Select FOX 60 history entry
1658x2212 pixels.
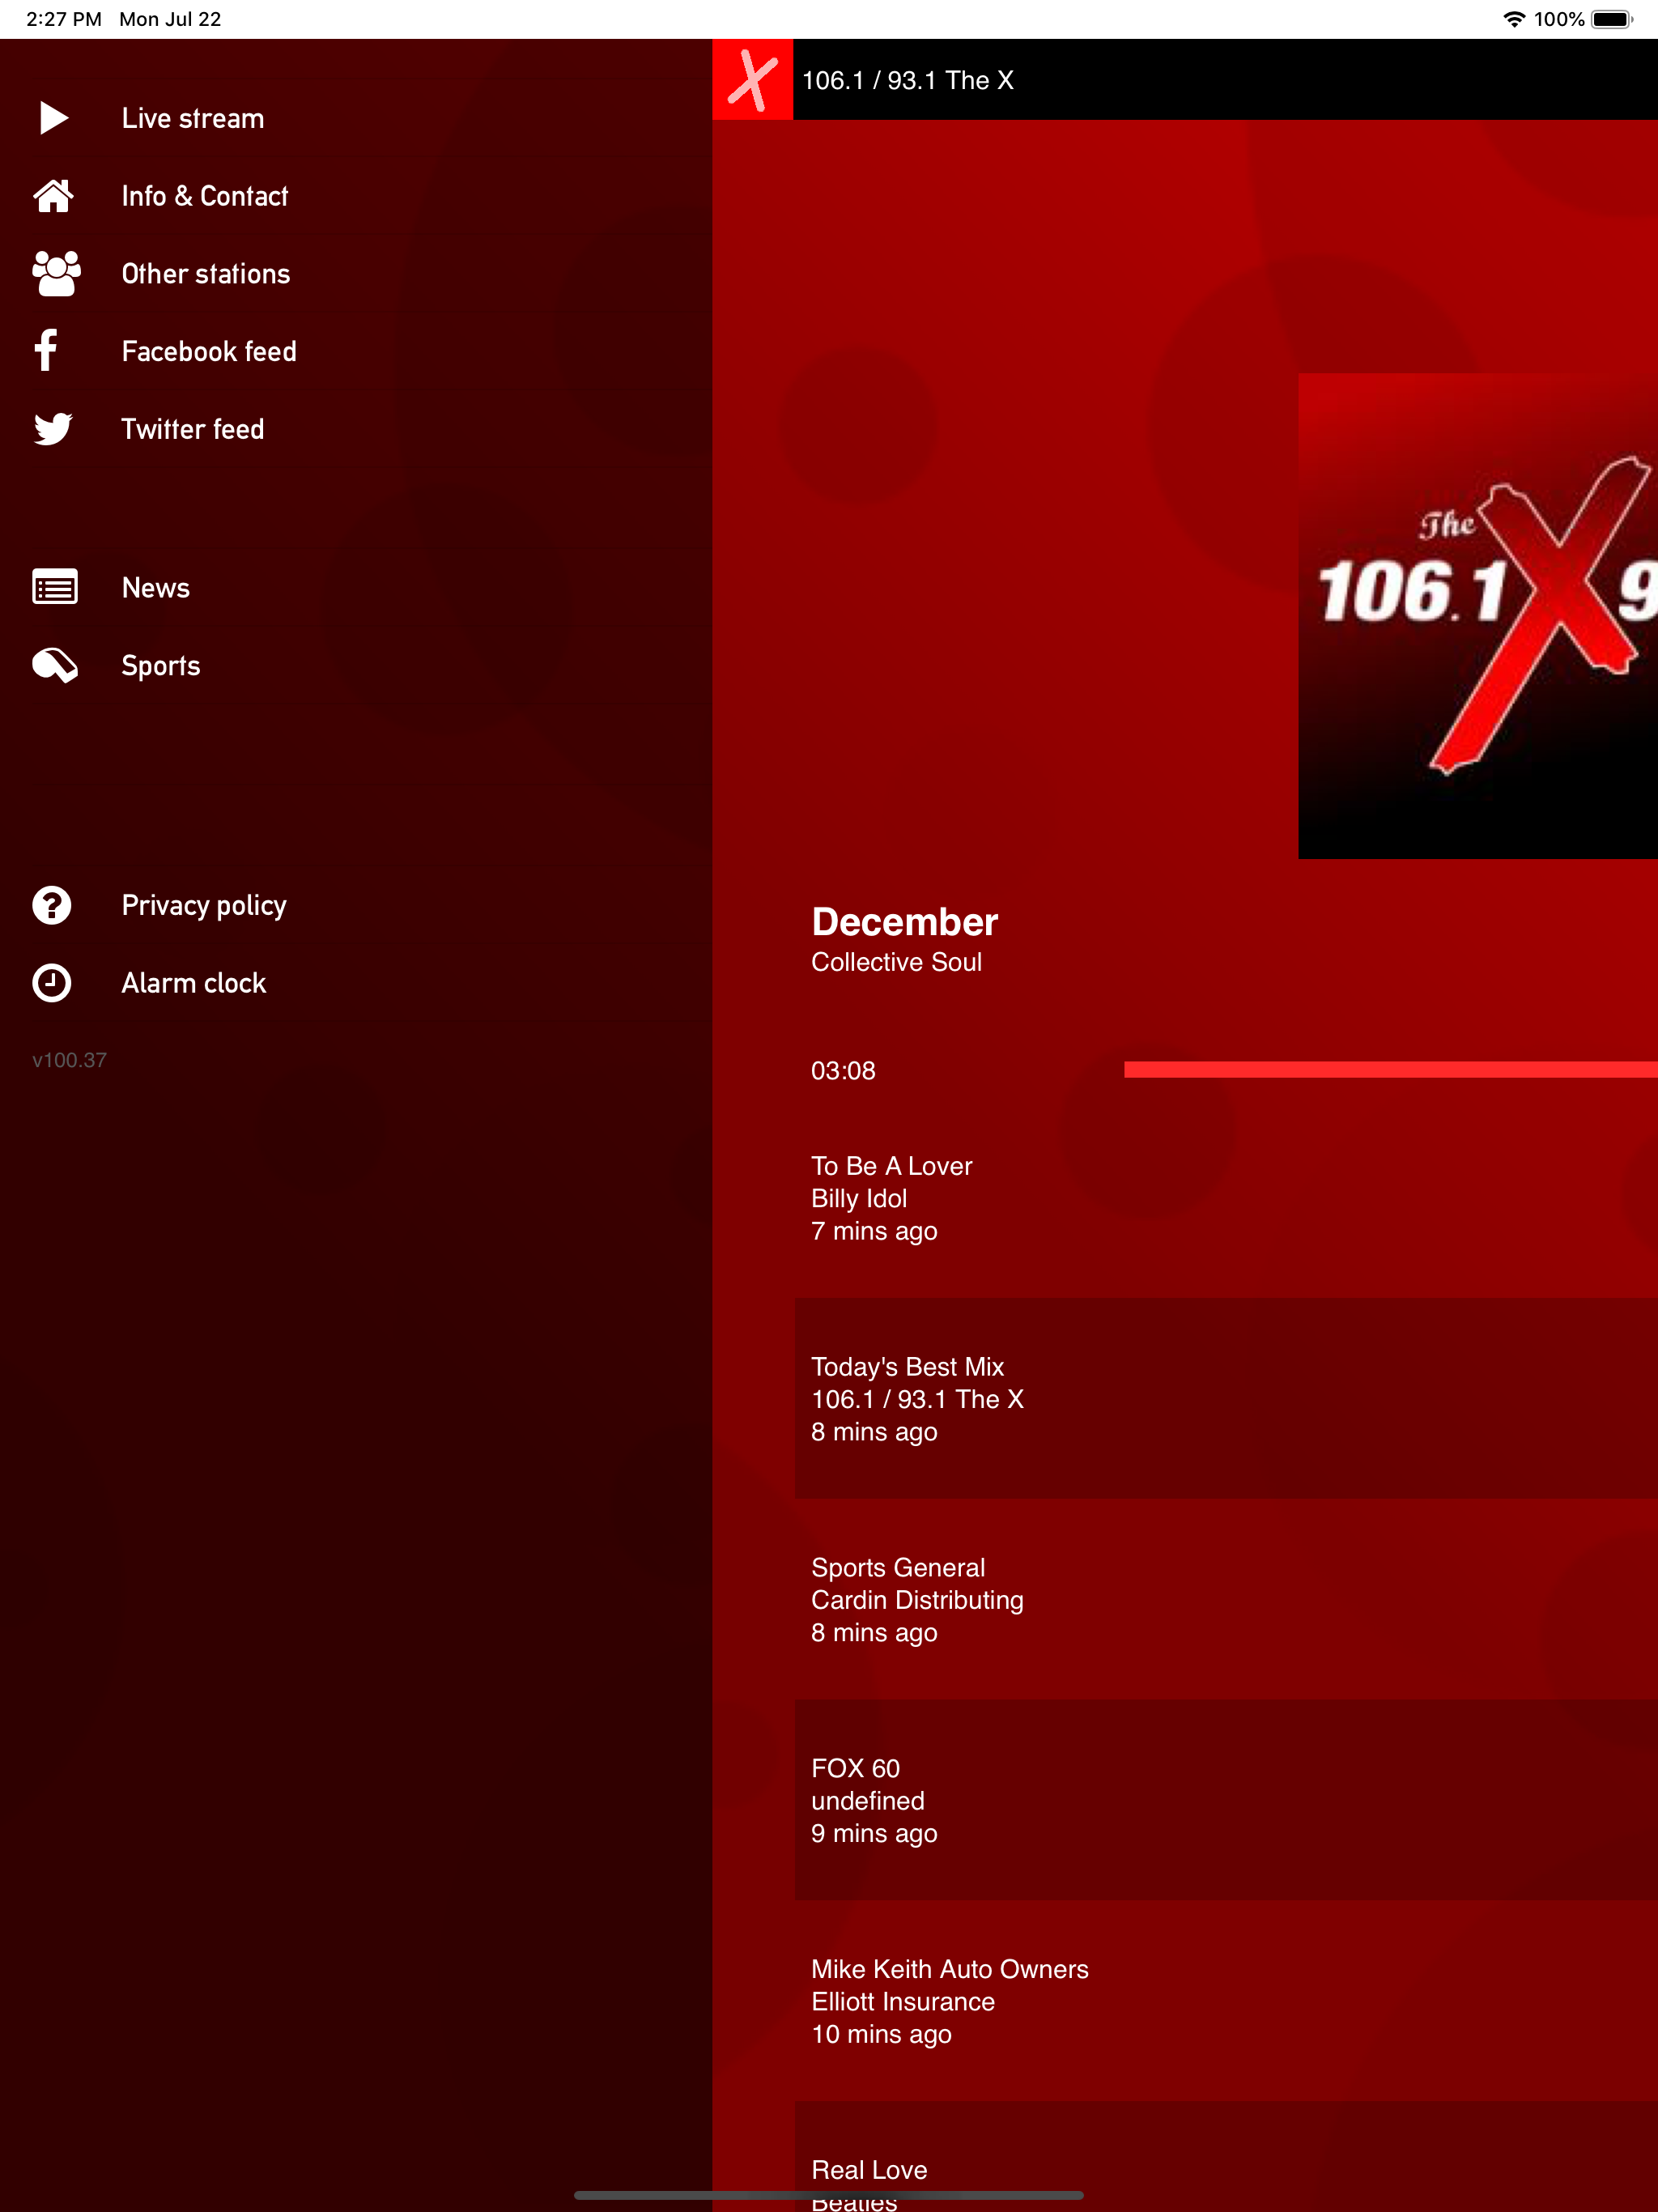point(1226,1800)
